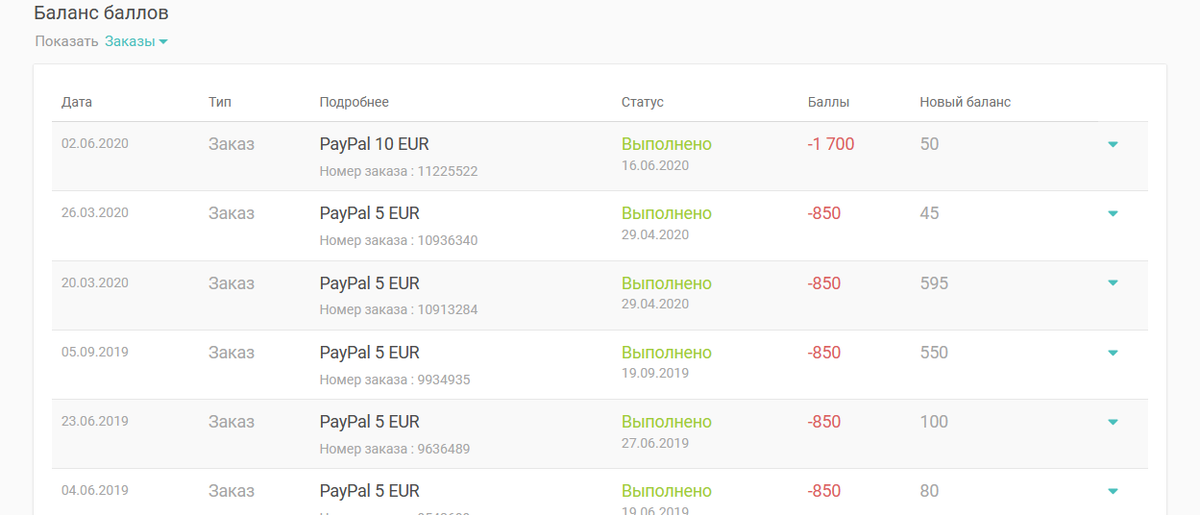Image resolution: width=1200 pixels, height=515 pixels.
Task: Click the Тип column header
Action: pos(220,102)
